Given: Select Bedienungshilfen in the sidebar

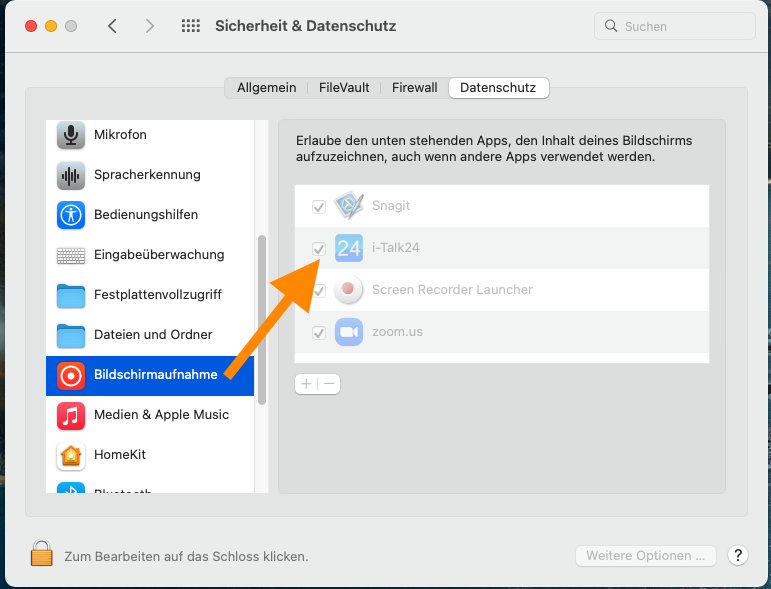Looking at the screenshot, I should [x=146, y=215].
